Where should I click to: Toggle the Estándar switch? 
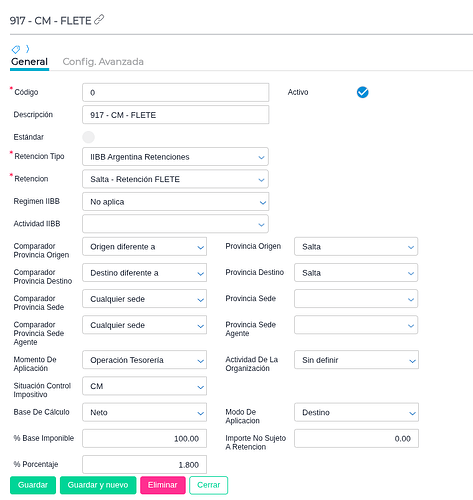pyautogui.click(x=89, y=137)
